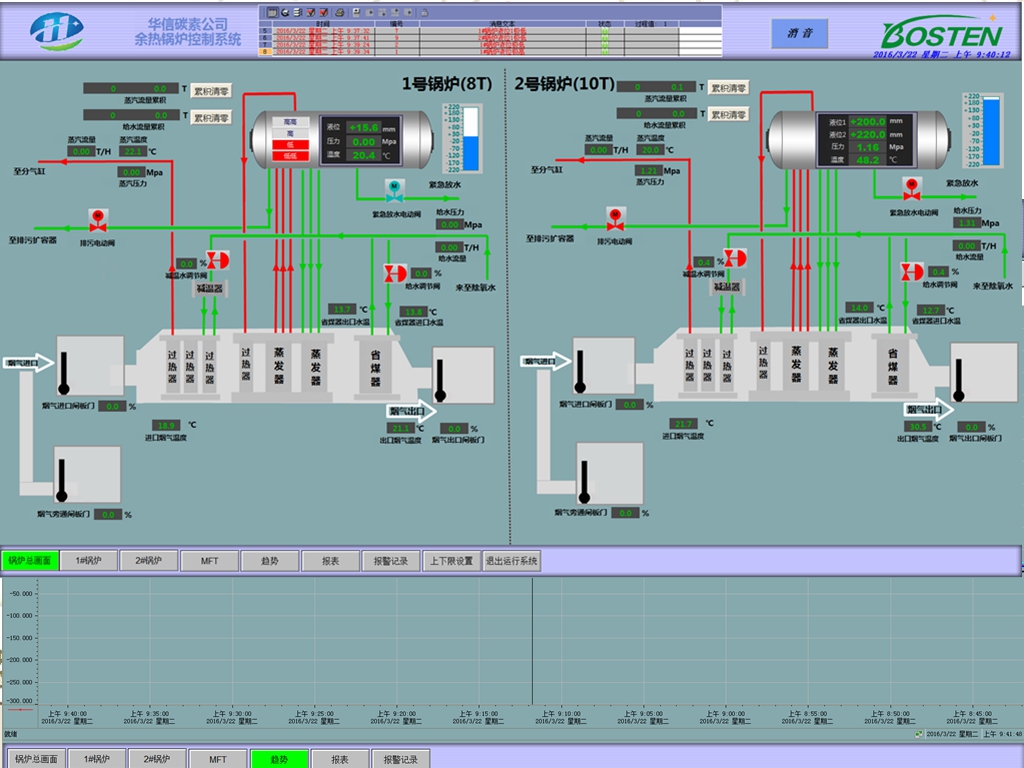
Task: Click boiler 1 flue gas inlet damper value field
Action: [112, 406]
